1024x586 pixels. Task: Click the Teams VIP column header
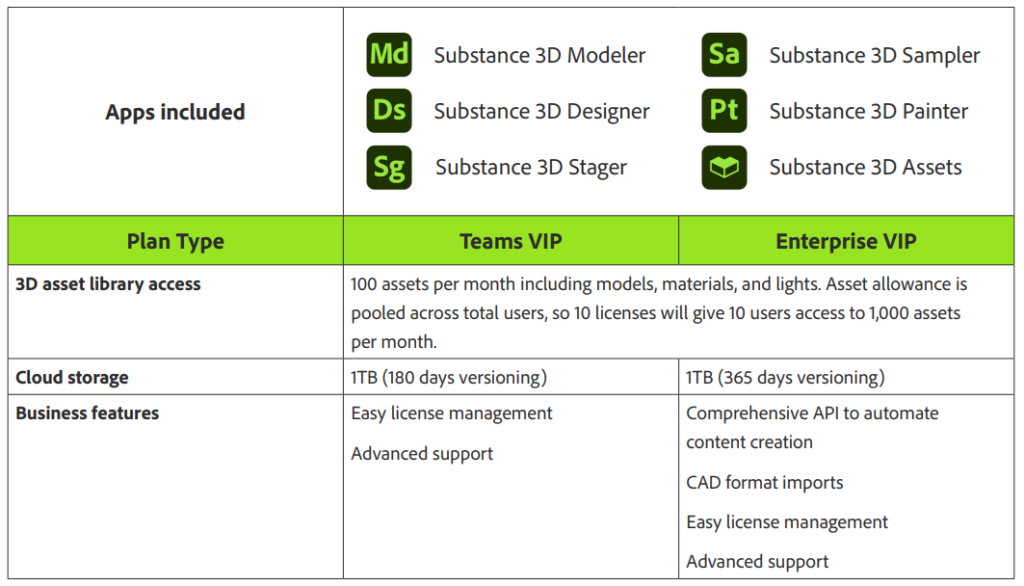(x=510, y=241)
